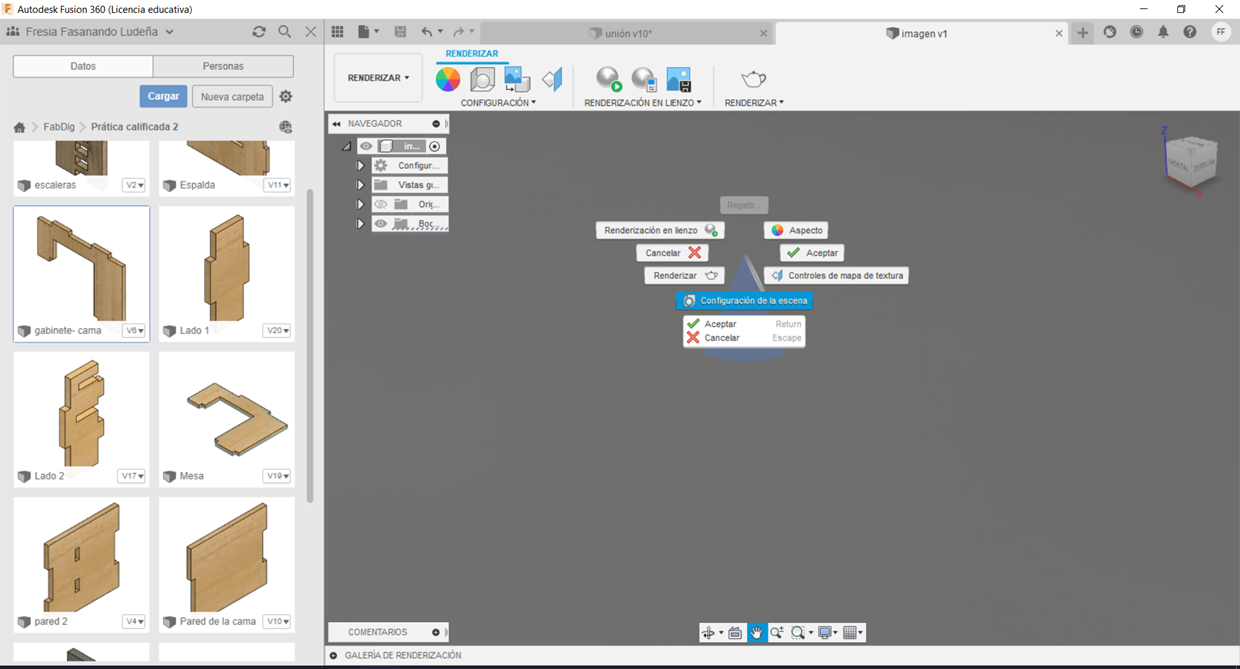Select the Zoom tool in navigation bar
This screenshot has height=669, width=1240.
pyautogui.click(x=777, y=632)
